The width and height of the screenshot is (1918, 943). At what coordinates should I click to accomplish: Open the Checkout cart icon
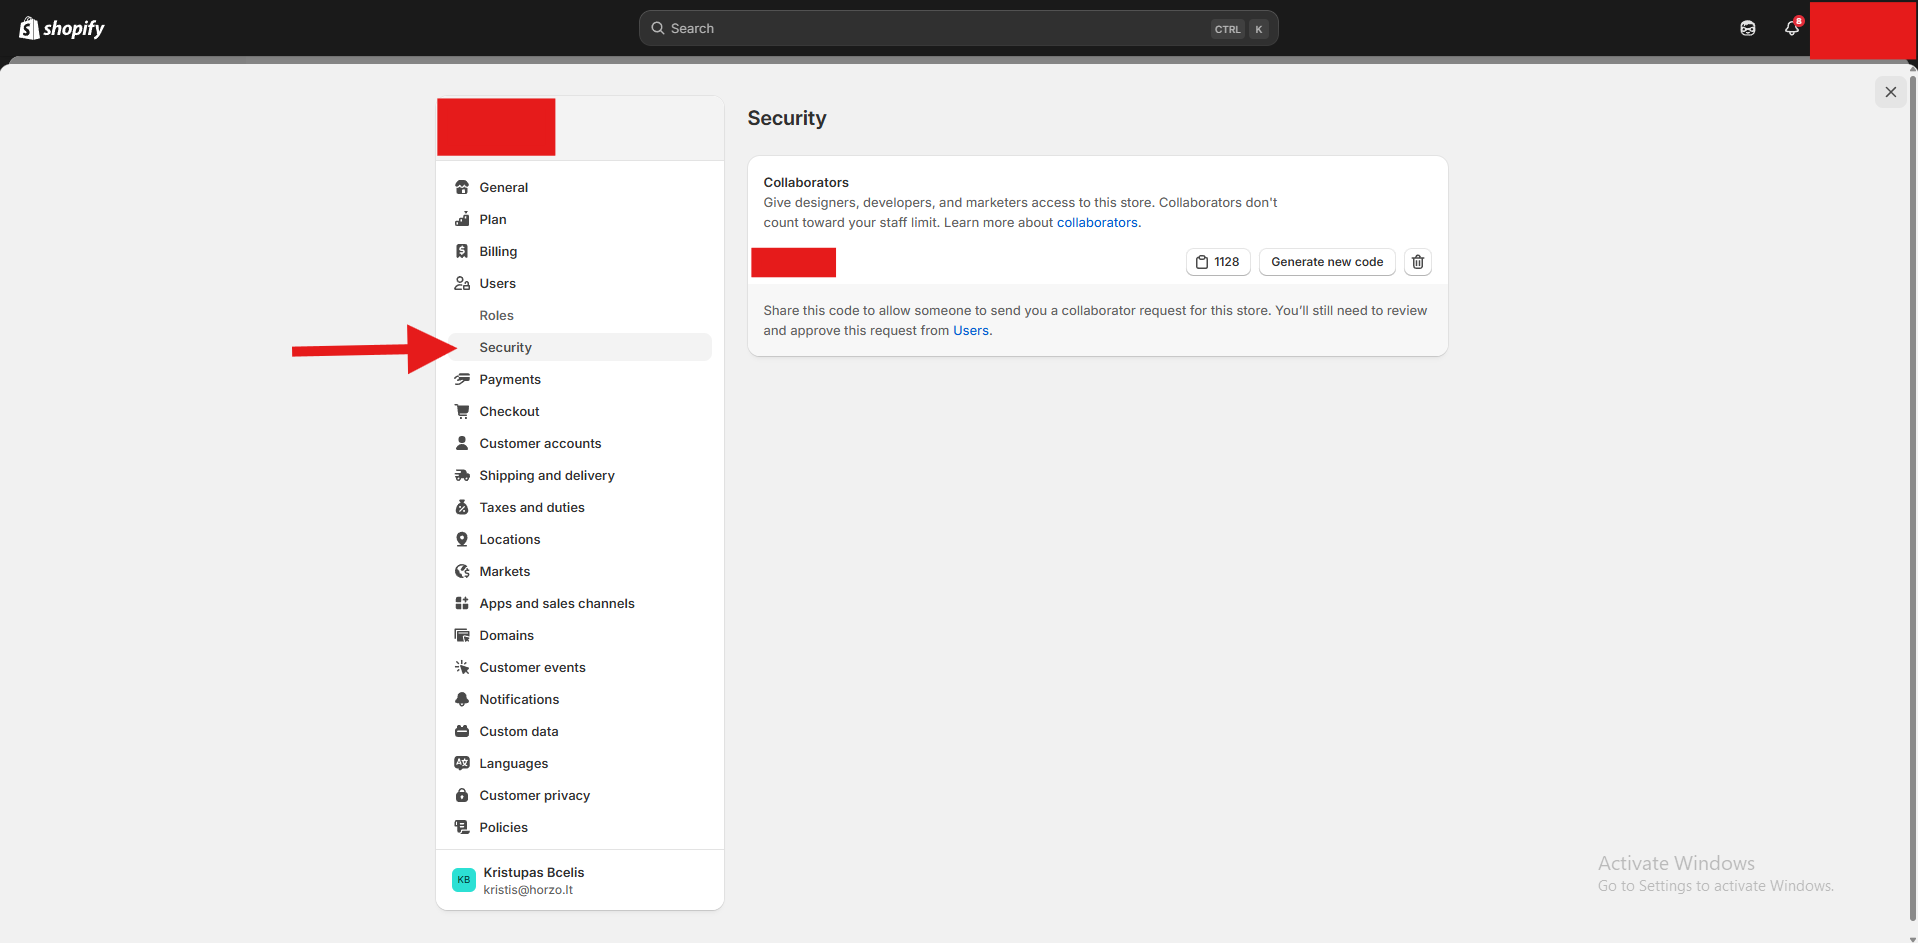(461, 411)
